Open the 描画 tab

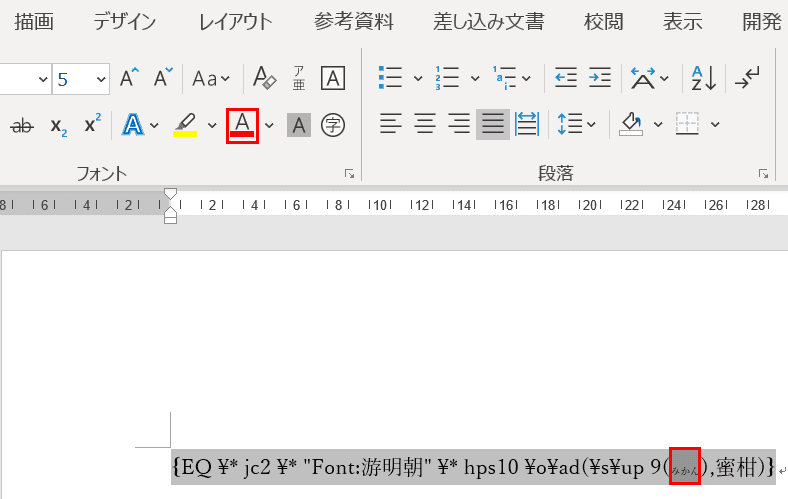pyautogui.click(x=34, y=22)
